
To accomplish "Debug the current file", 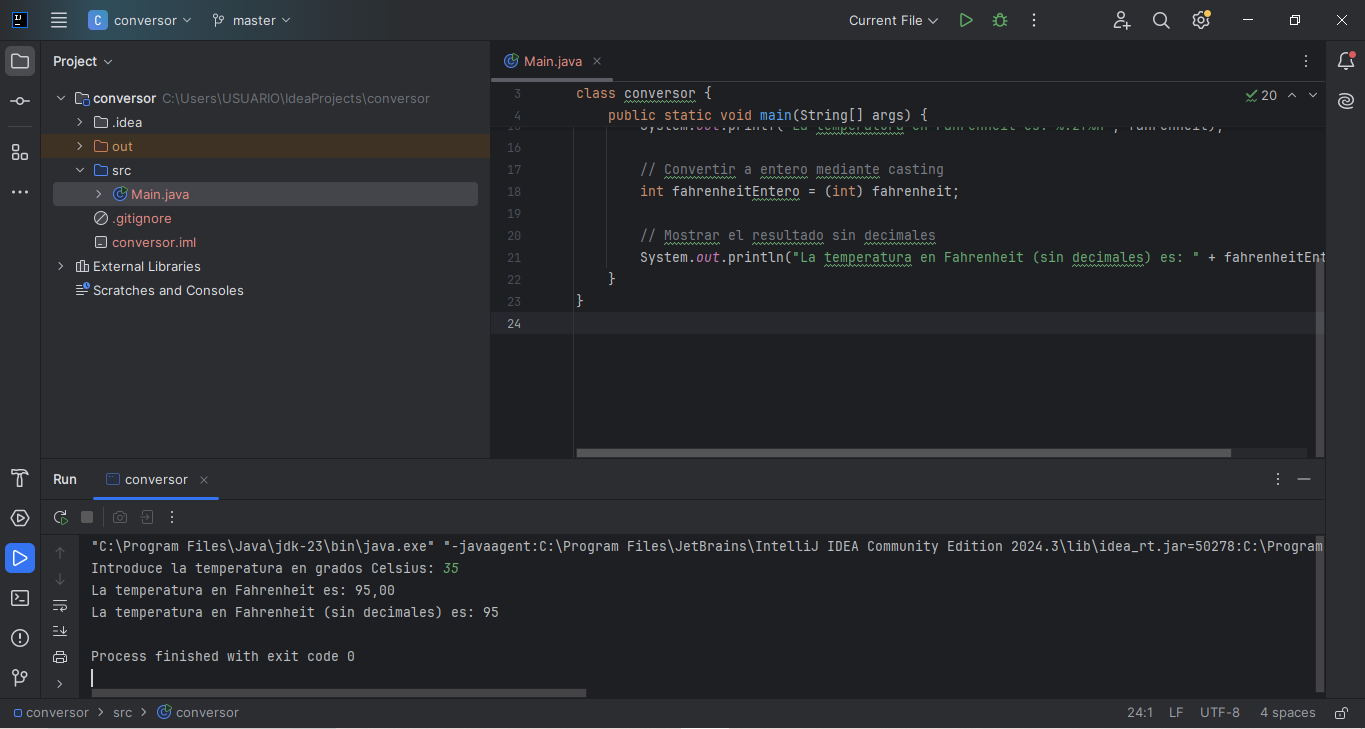I will [999, 20].
